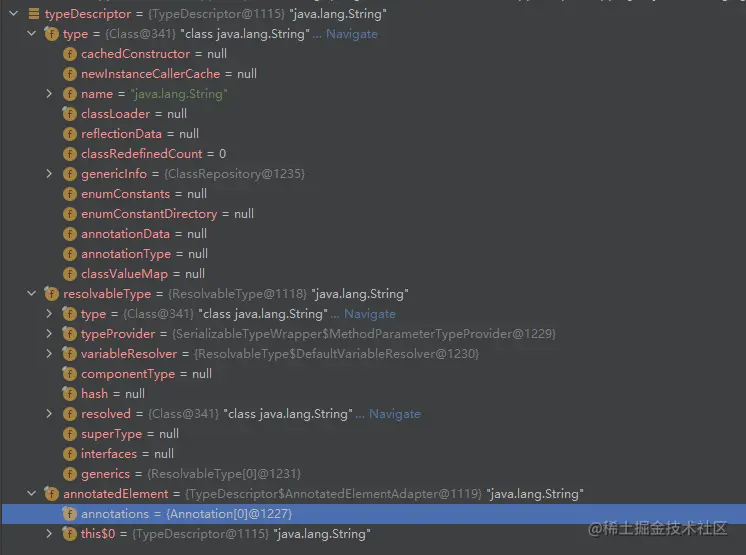The height and width of the screenshot is (555, 746).
Task: Select the classValueMap = null row
Action: click(x=373, y=273)
